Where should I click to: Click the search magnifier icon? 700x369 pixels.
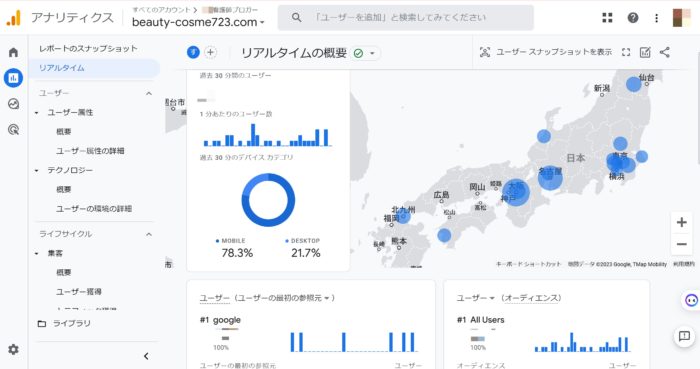coord(296,17)
